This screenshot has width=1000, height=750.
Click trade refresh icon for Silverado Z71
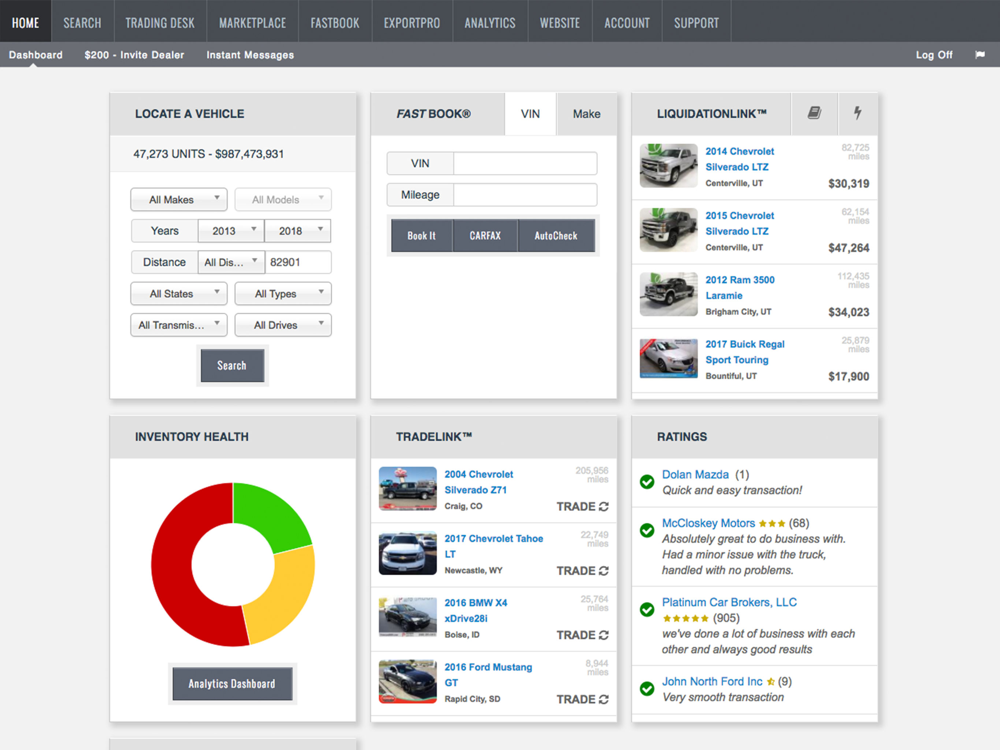pos(603,506)
